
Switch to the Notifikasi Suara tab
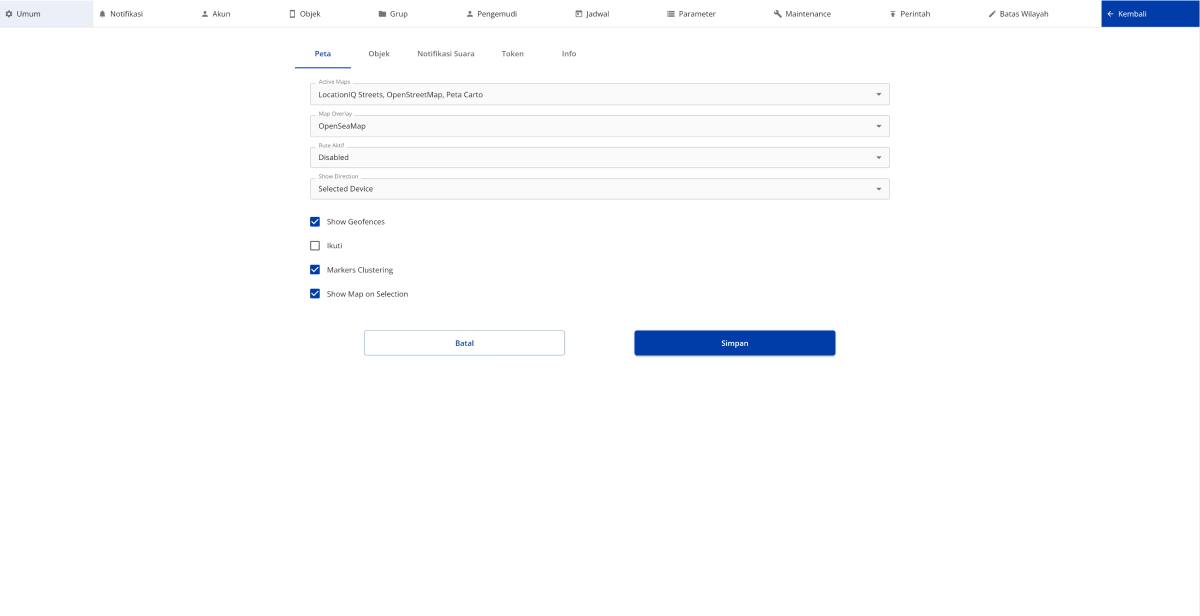(x=446, y=54)
